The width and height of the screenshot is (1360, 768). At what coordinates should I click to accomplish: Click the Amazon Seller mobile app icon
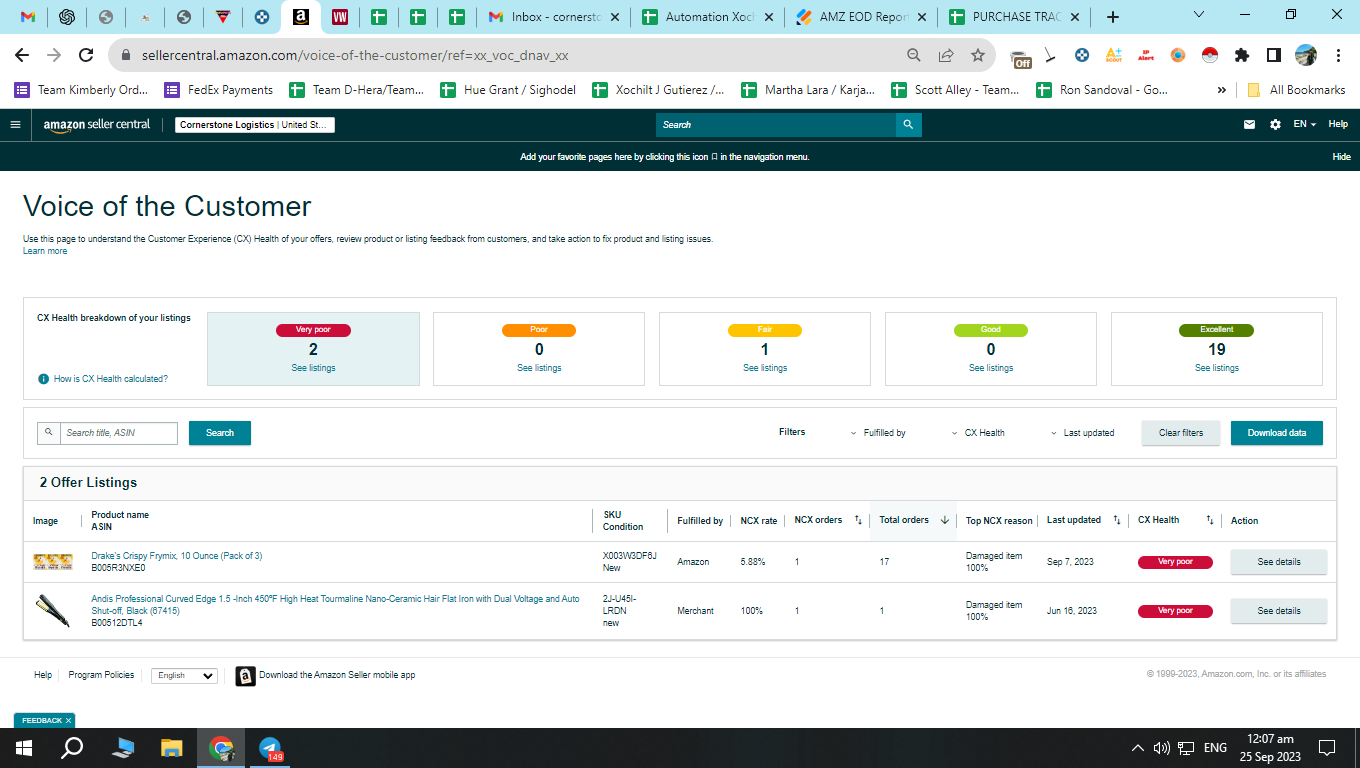(245, 676)
